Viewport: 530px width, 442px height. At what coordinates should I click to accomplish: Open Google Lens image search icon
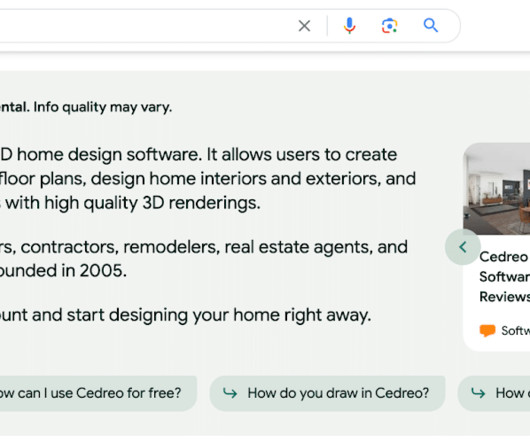click(389, 26)
